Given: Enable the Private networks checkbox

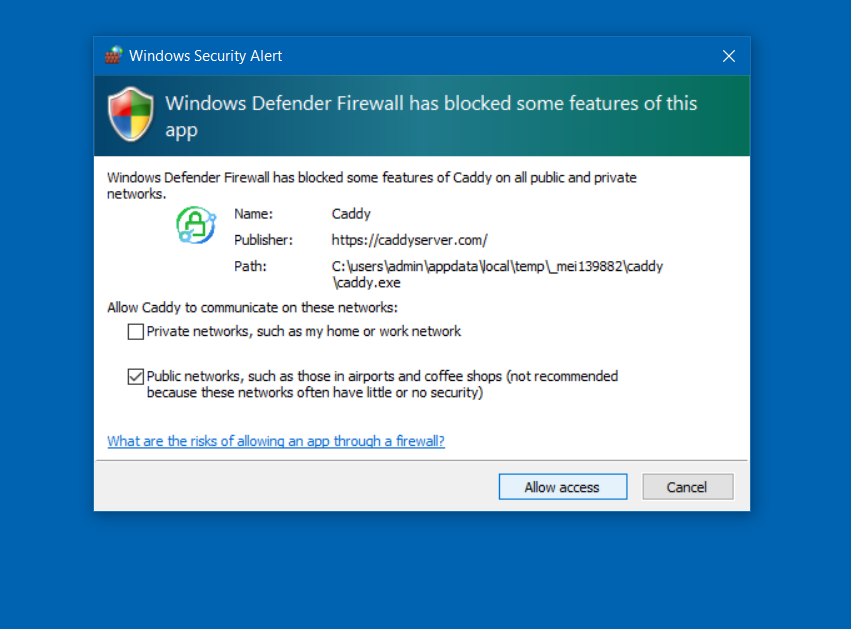Looking at the screenshot, I should coord(136,332).
